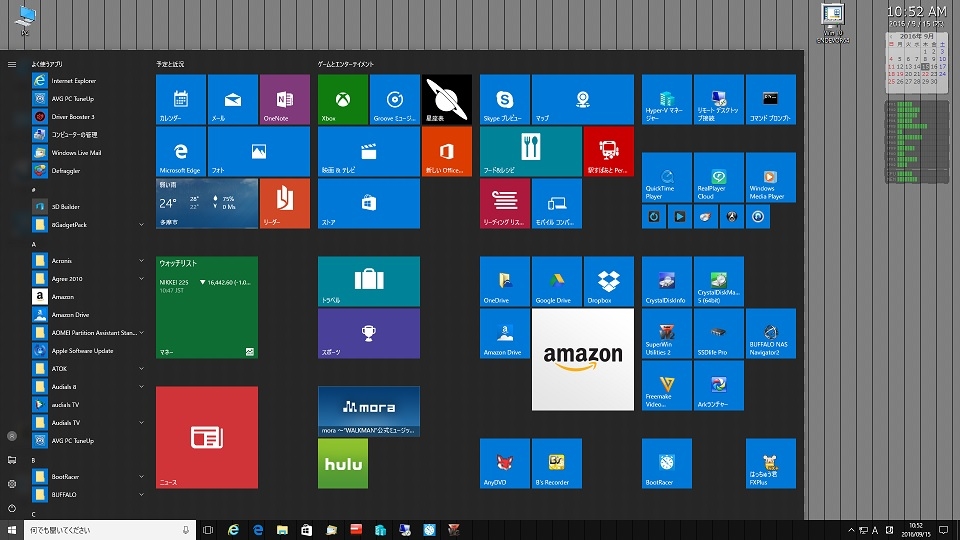Click the taskbar clock
Image resolution: width=960 pixels, height=540 pixels.
[x=916, y=530]
